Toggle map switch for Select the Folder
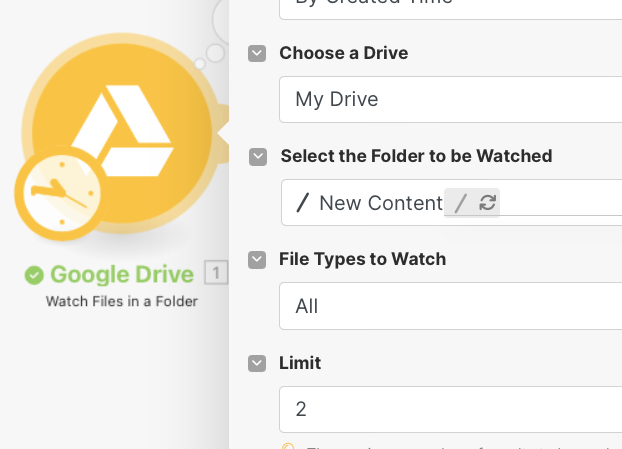The width and height of the screenshot is (622, 449). coord(258,156)
